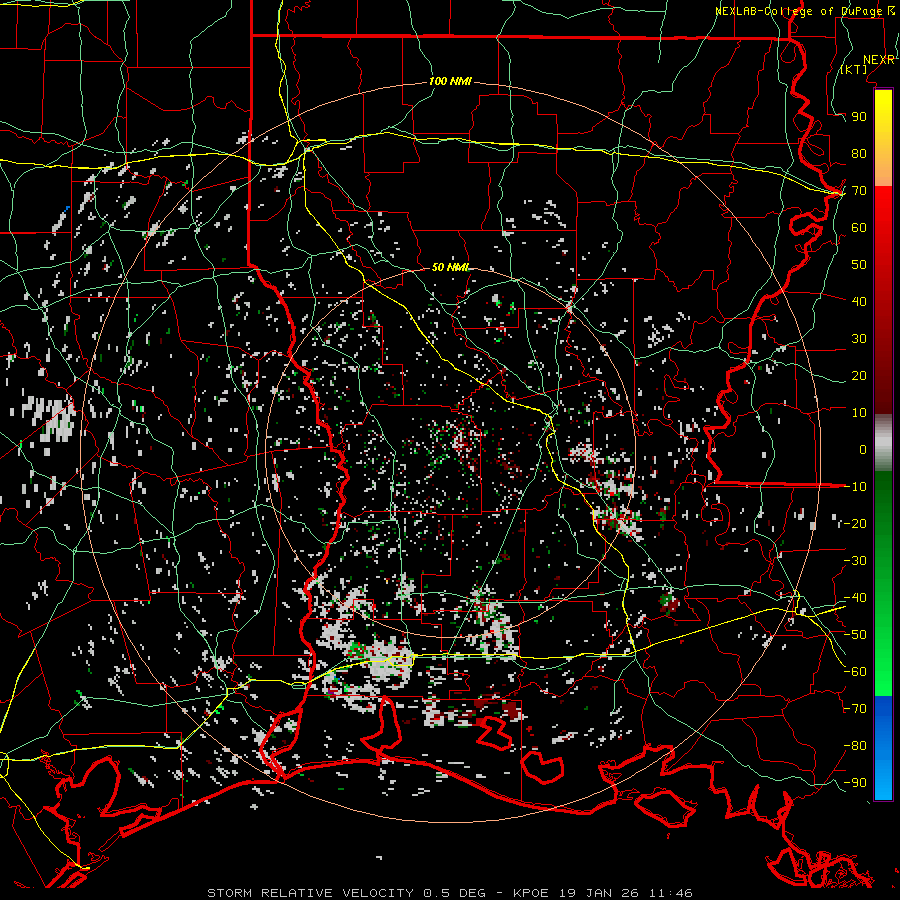The width and height of the screenshot is (900, 900).
Task: Click the blue segment of the color bar
Action: 883,747
